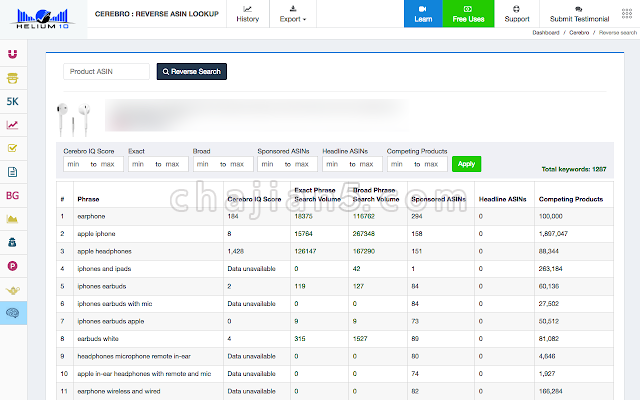This screenshot has width=640, height=400.
Task: Click the Exact max filter field
Action: [x=173, y=164]
